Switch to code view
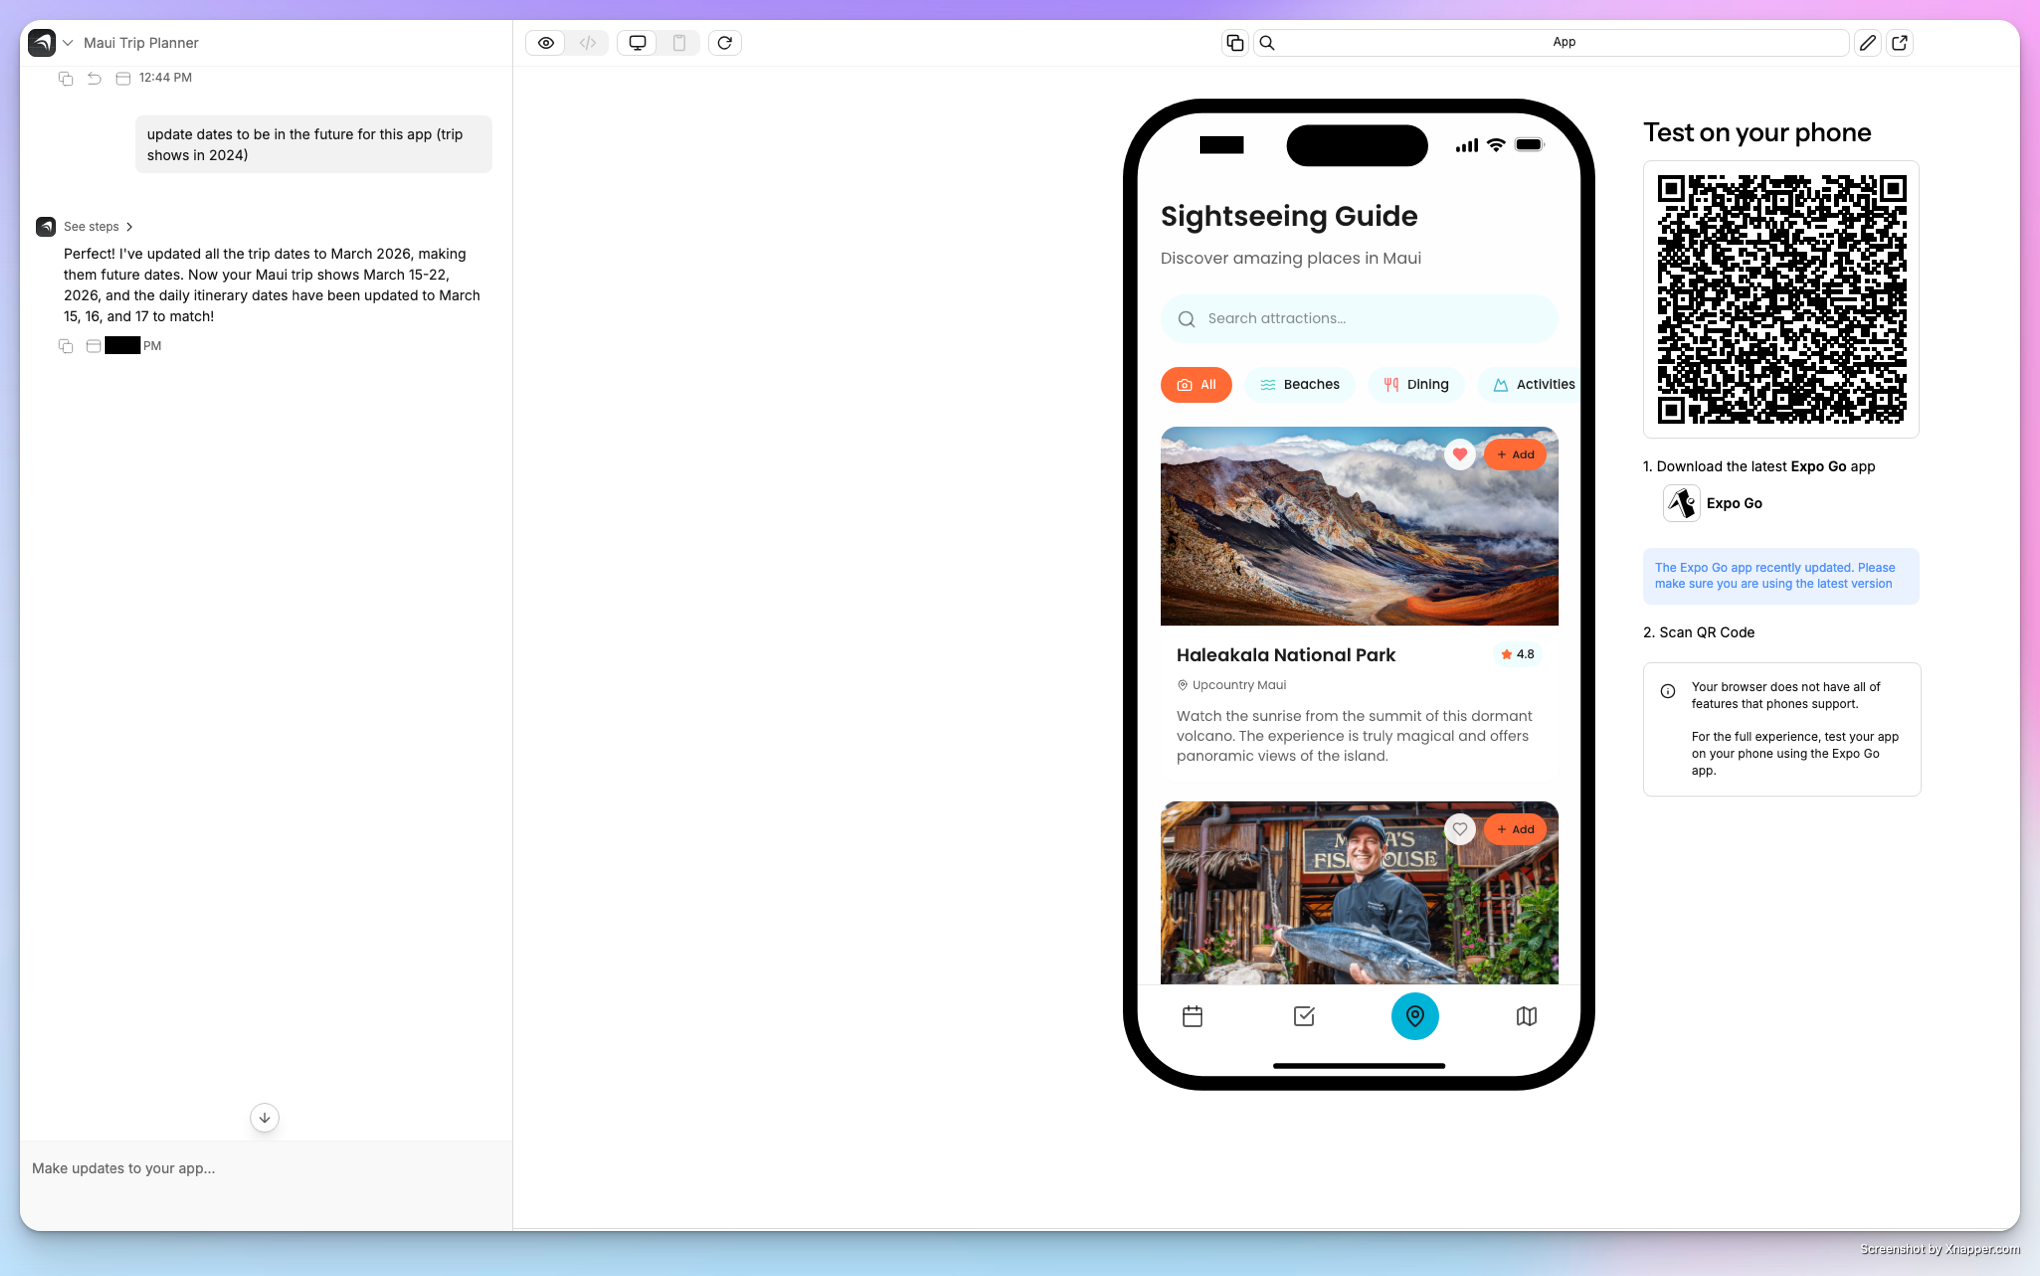This screenshot has height=1276, width=2040. tap(588, 43)
